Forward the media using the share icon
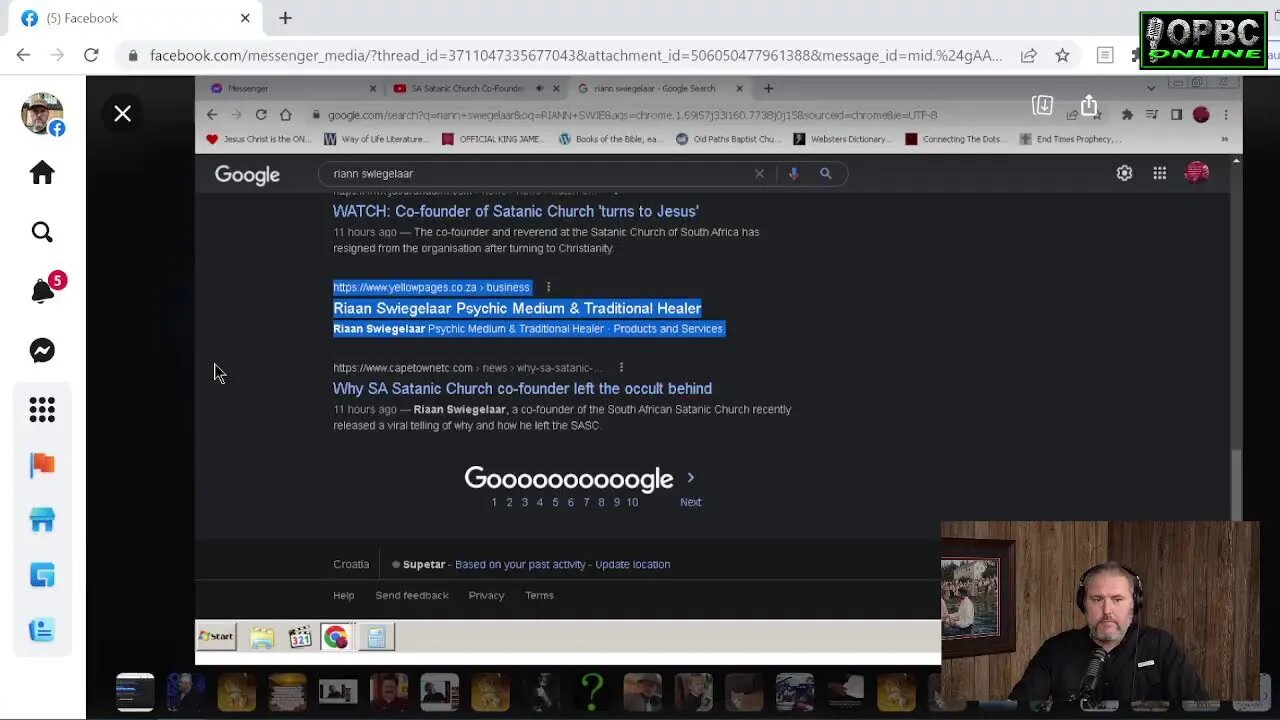 click(x=1089, y=106)
